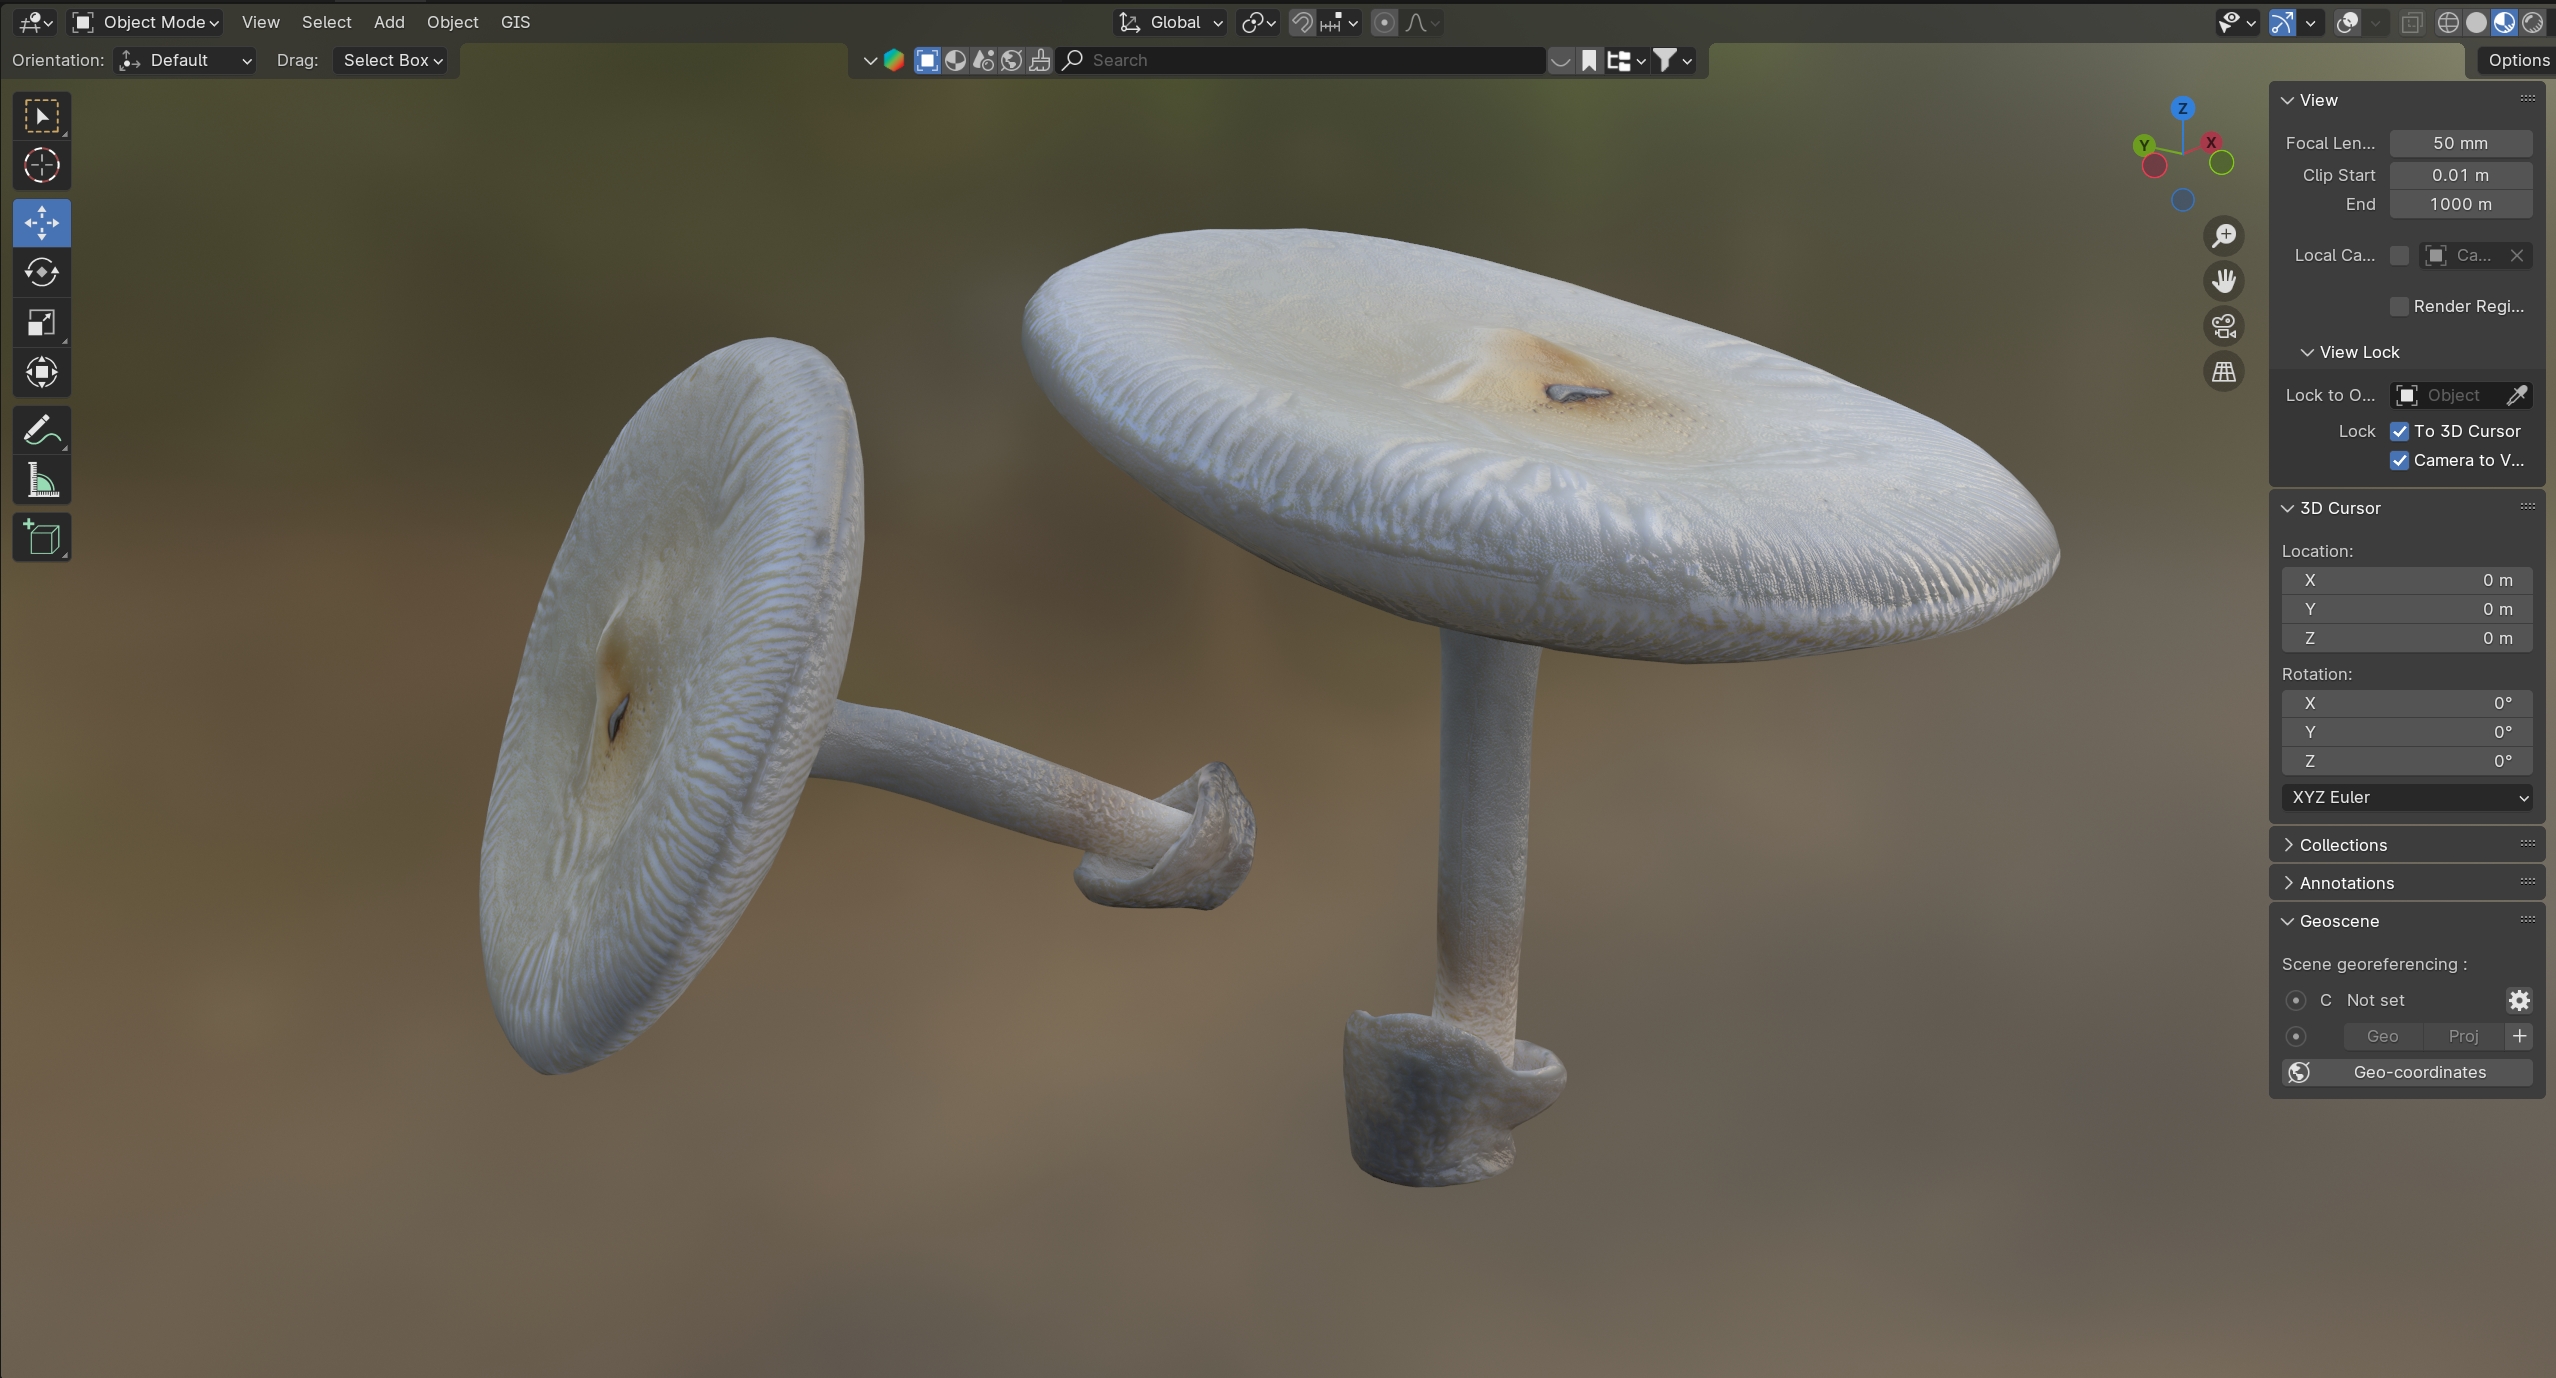
Task: Click the pan view hand icon
Action: (x=2223, y=281)
